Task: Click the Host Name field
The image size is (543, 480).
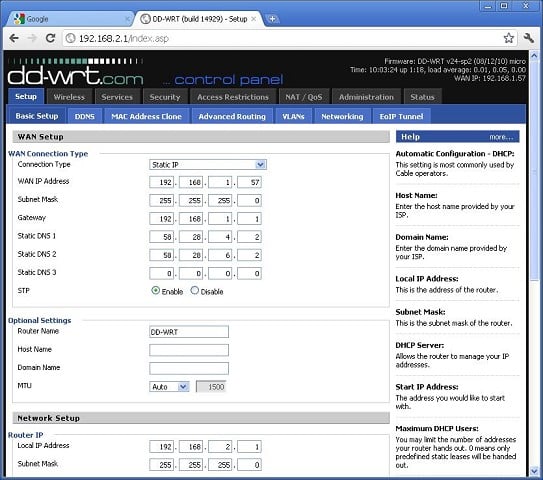Action: click(189, 350)
